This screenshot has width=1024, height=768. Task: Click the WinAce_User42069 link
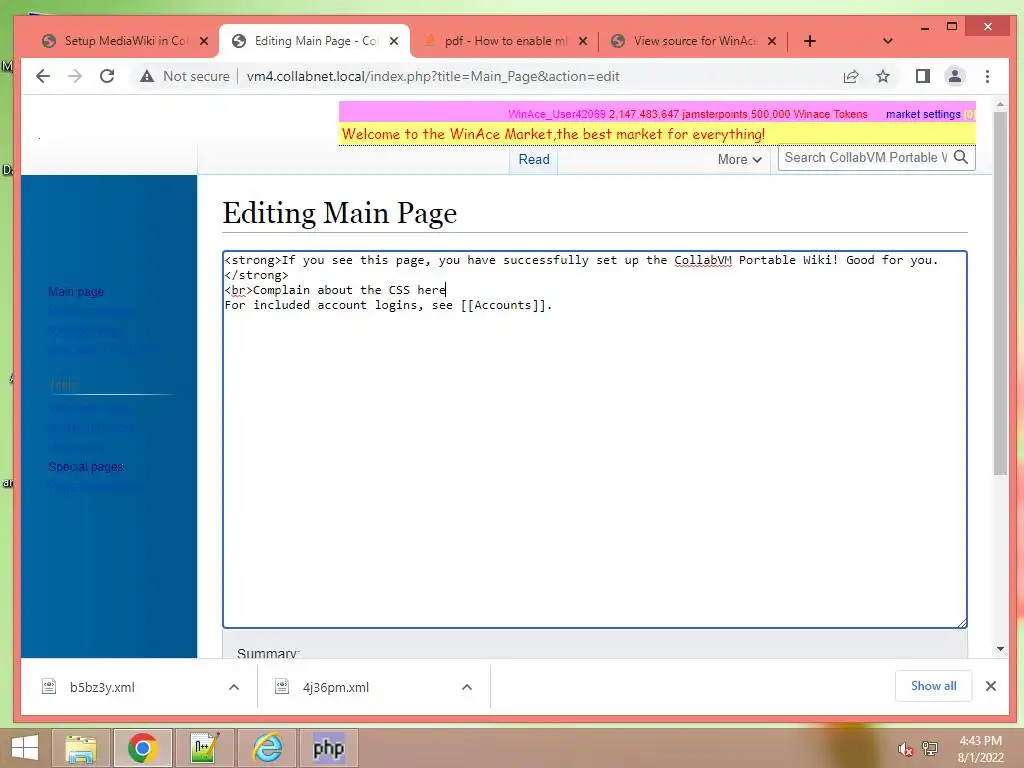point(556,114)
